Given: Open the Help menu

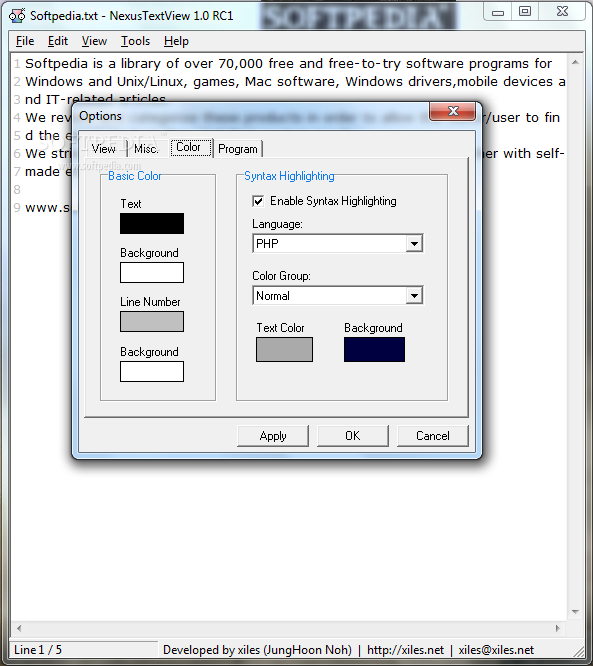Looking at the screenshot, I should point(176,41).
